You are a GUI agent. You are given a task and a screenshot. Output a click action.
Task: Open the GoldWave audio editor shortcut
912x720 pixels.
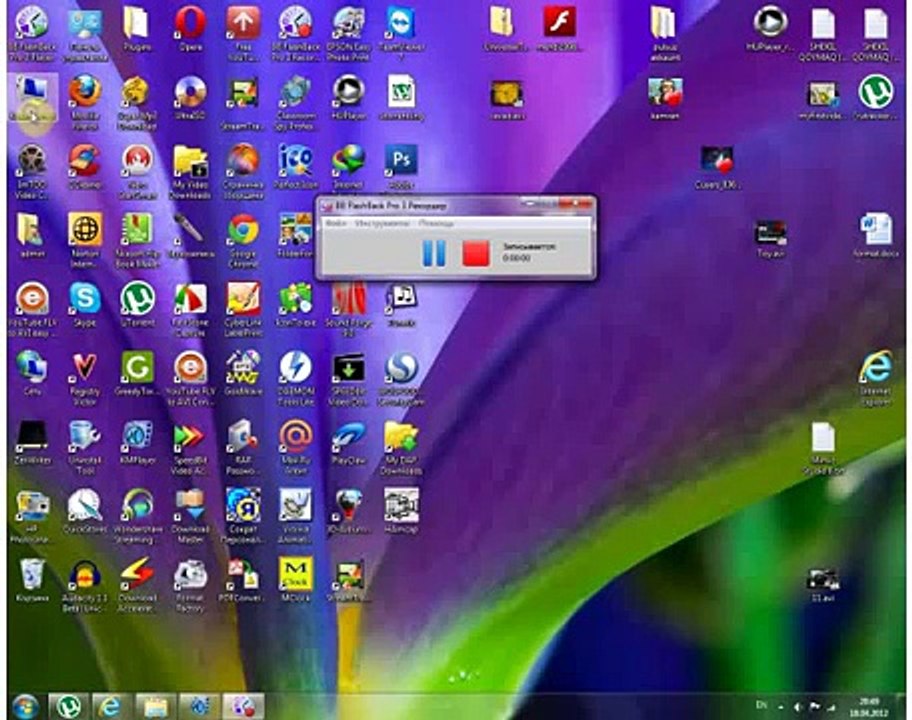coord(243,373)
